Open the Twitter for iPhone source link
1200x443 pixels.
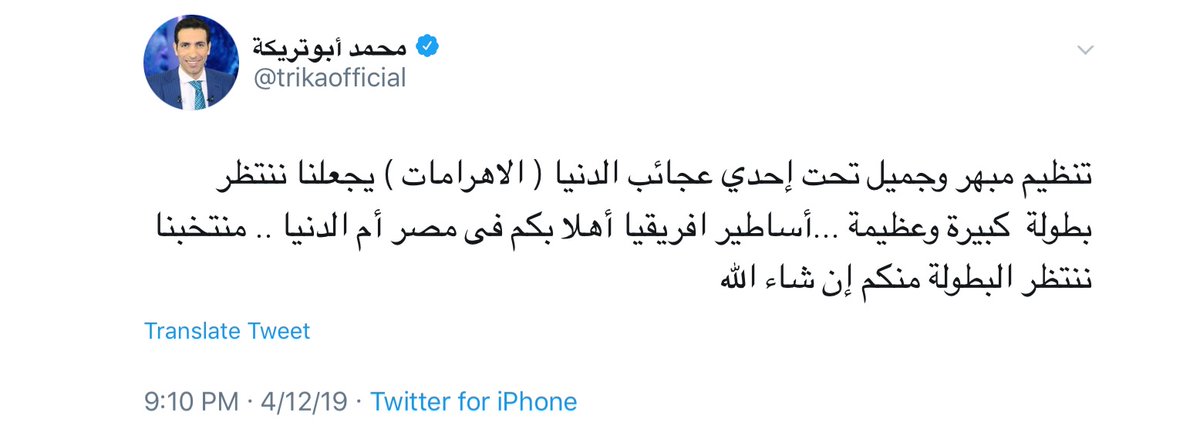point(474,402)
